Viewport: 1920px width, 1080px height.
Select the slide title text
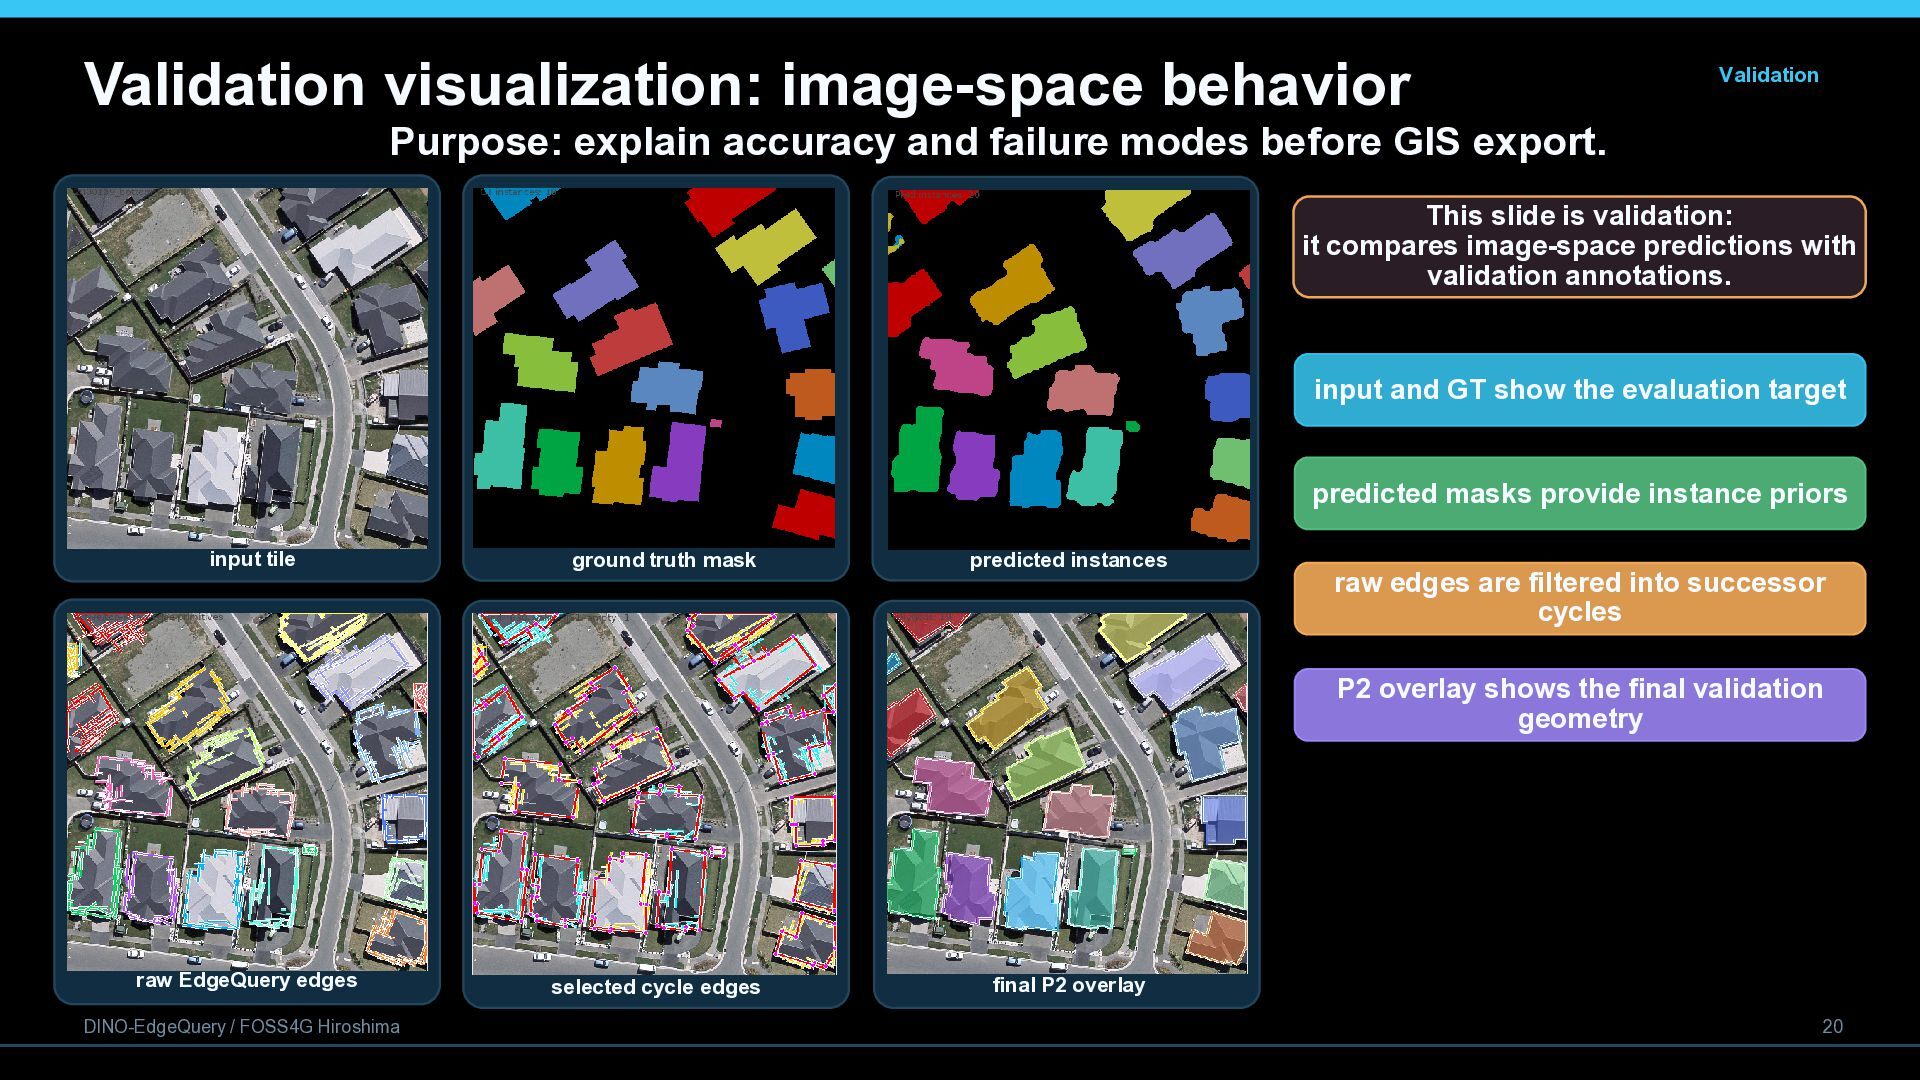tap(747, 84)
